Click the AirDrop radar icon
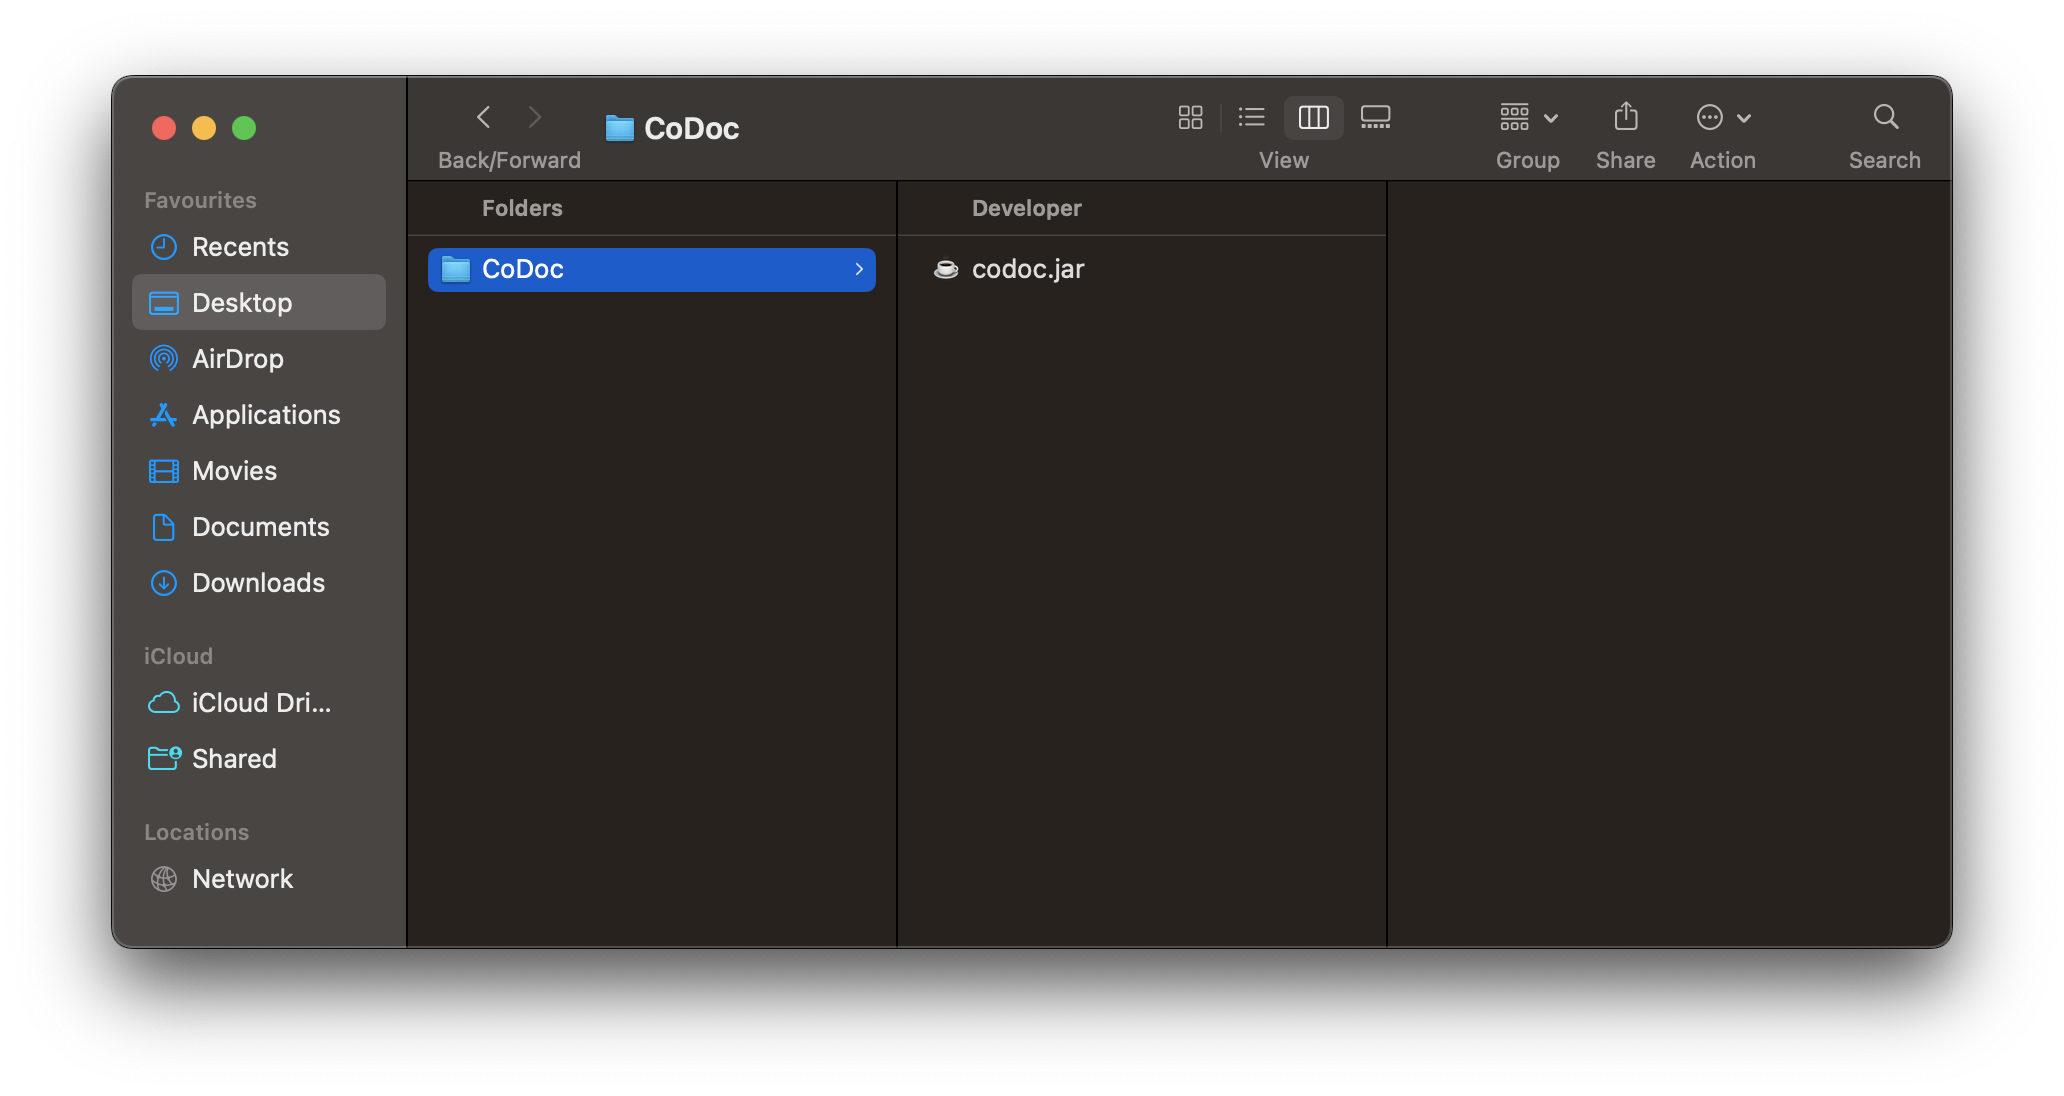The image size is (2064, 1096). [164, 359]
